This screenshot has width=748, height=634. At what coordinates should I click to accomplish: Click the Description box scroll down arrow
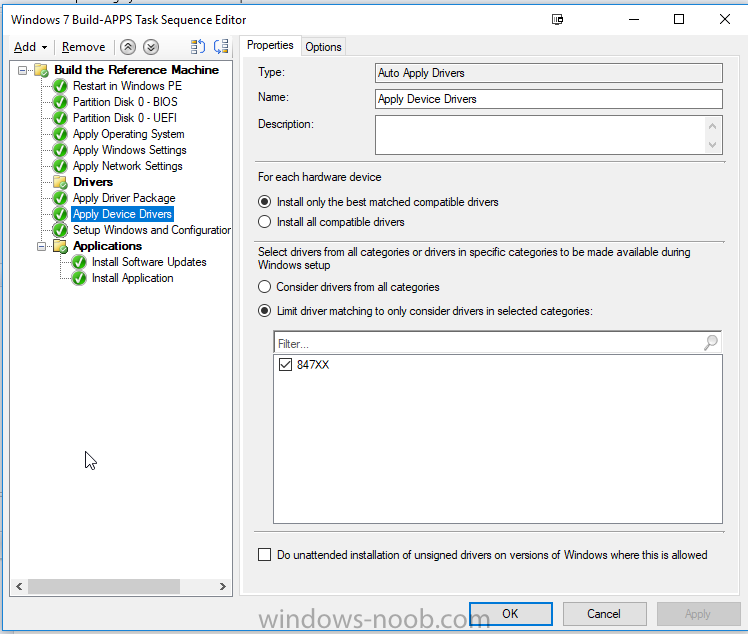coord(712,145)
